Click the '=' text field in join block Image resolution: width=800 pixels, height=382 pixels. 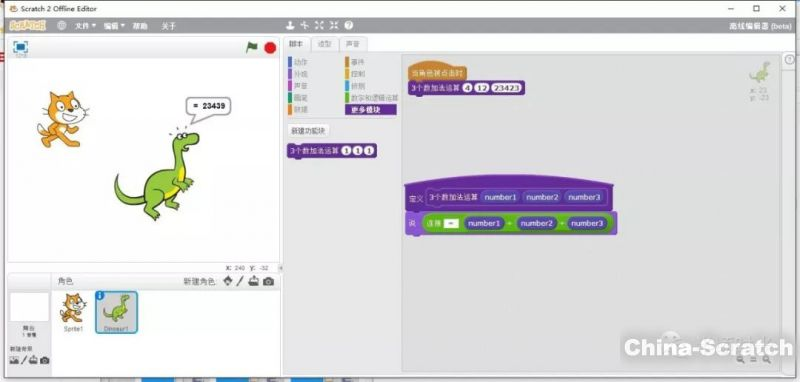pos(451,223)
